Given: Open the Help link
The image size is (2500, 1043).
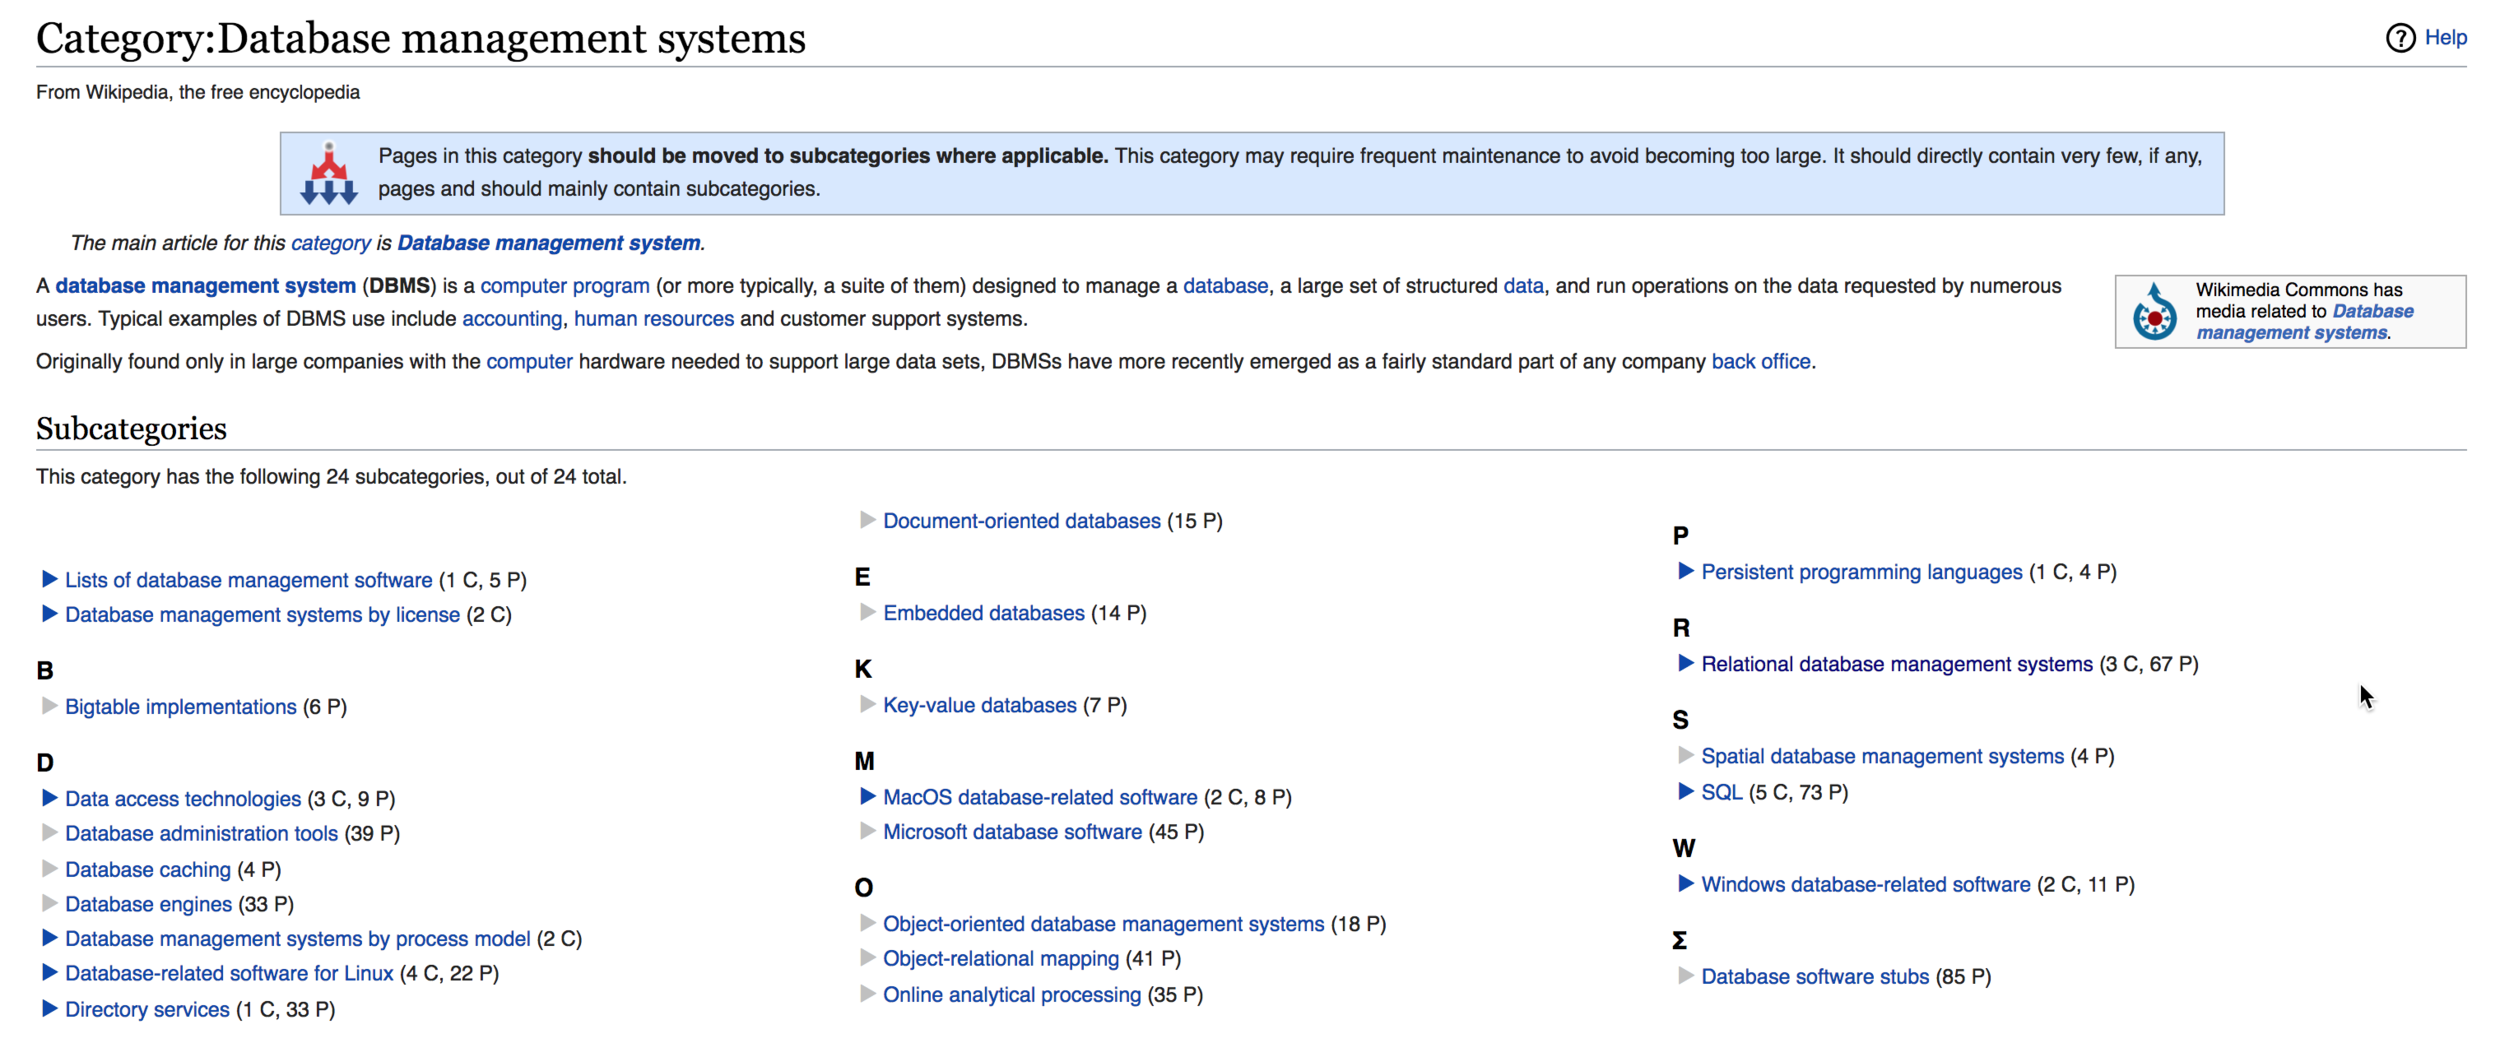Looking at the screenshot, I should [x=2445, y=38].
